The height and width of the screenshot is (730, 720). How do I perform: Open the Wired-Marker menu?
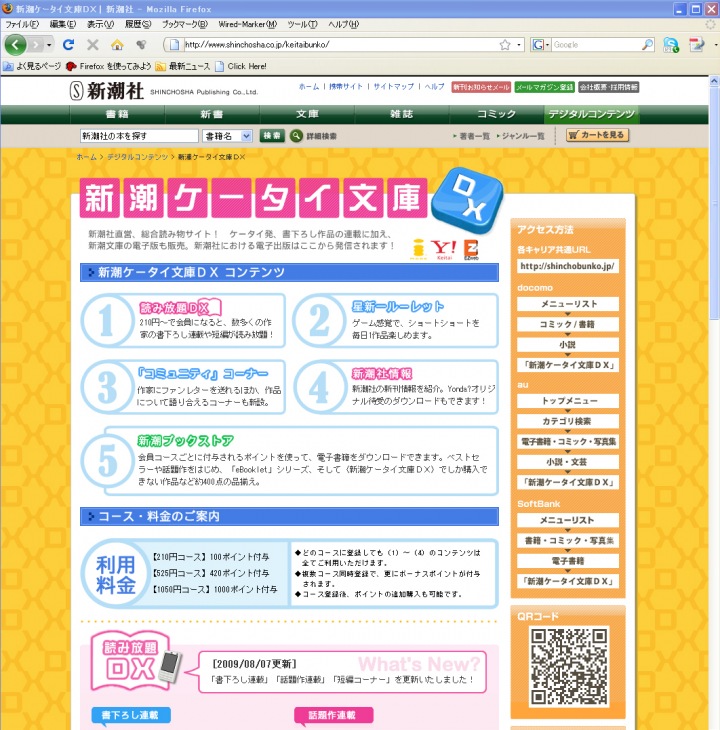coord(248,24)
